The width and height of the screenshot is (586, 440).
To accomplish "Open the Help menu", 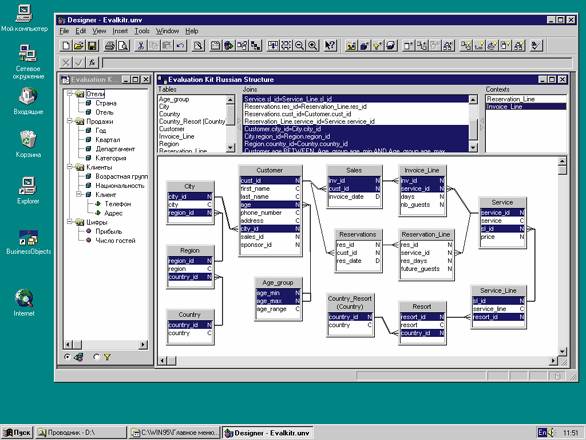I will click(192, 31).
